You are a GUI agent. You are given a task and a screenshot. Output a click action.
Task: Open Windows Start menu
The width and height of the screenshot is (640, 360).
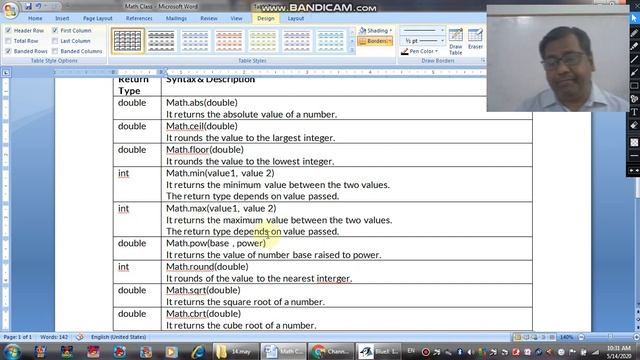click(x=12, y=351)
